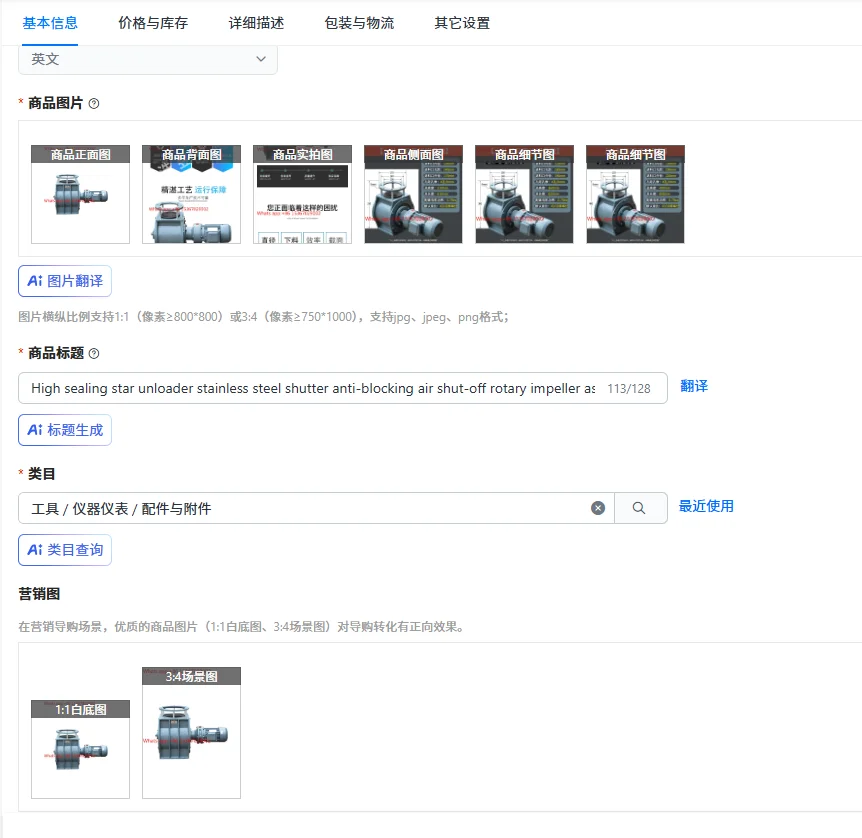This screenshot has width=862, height=838.
Task: Go to the 详细描述 tab
Action: 257,23
